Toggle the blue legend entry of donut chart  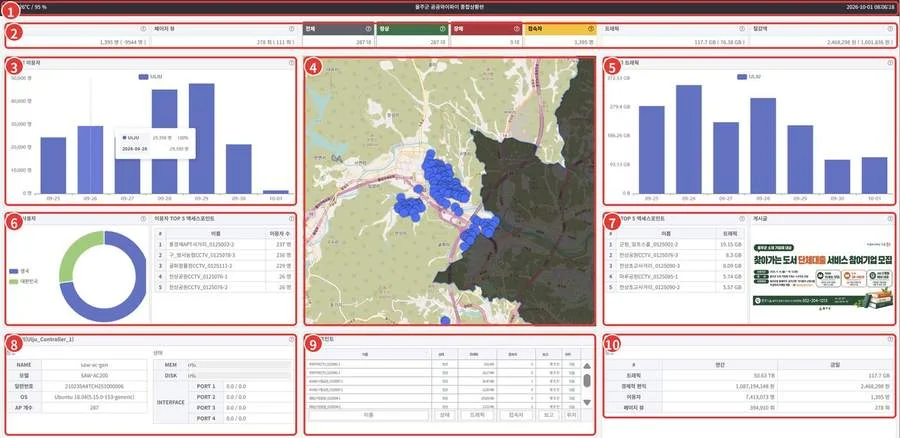point(21,270)
